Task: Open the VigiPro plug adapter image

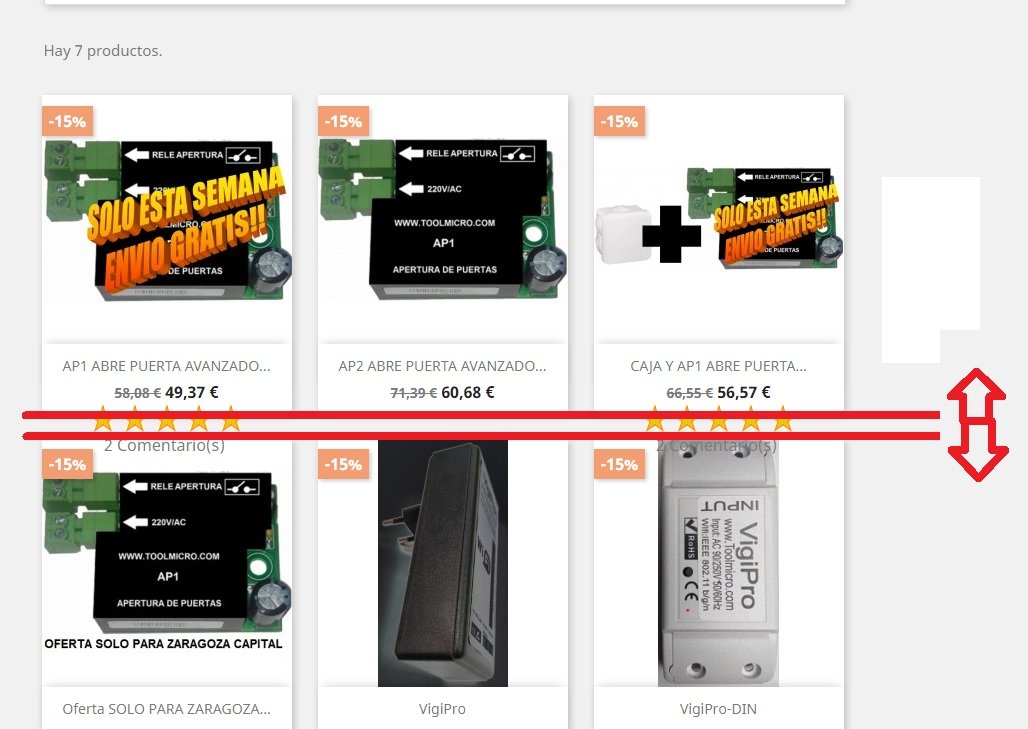Action: [443, 562]
